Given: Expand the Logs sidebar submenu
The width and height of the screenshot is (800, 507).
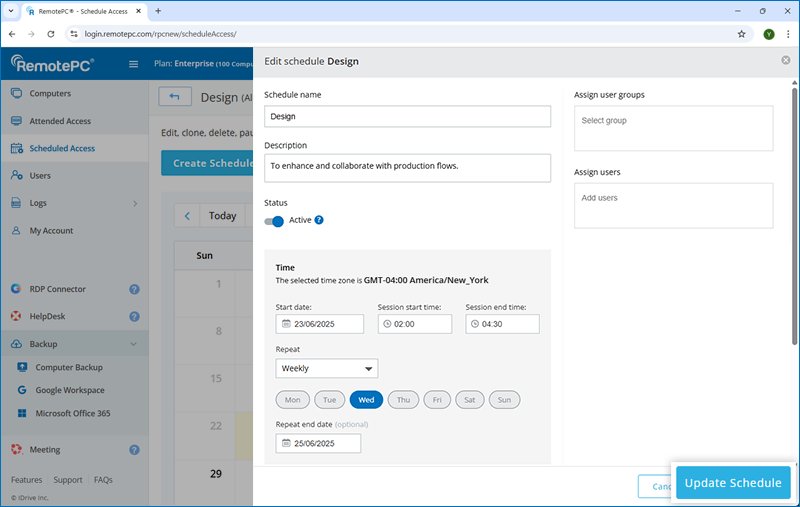Looking at the screenshot, I should coord(134,203).
